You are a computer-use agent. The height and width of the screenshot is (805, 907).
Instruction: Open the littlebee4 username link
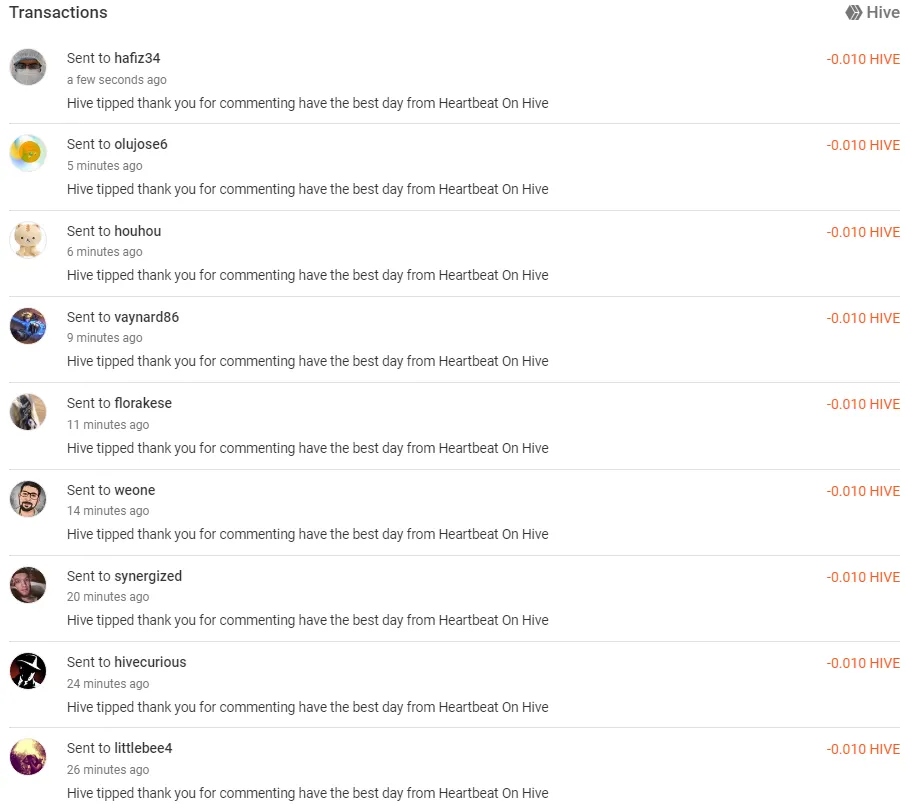[143, 748]
